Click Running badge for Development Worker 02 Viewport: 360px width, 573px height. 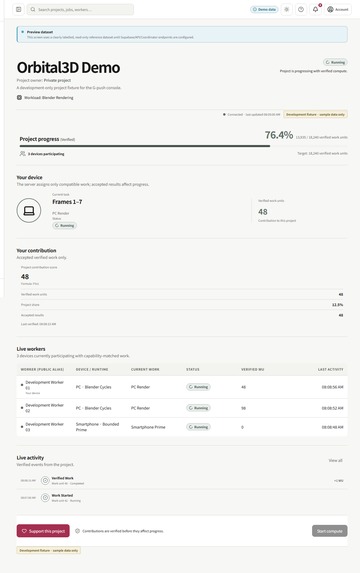tap(198, 408)
